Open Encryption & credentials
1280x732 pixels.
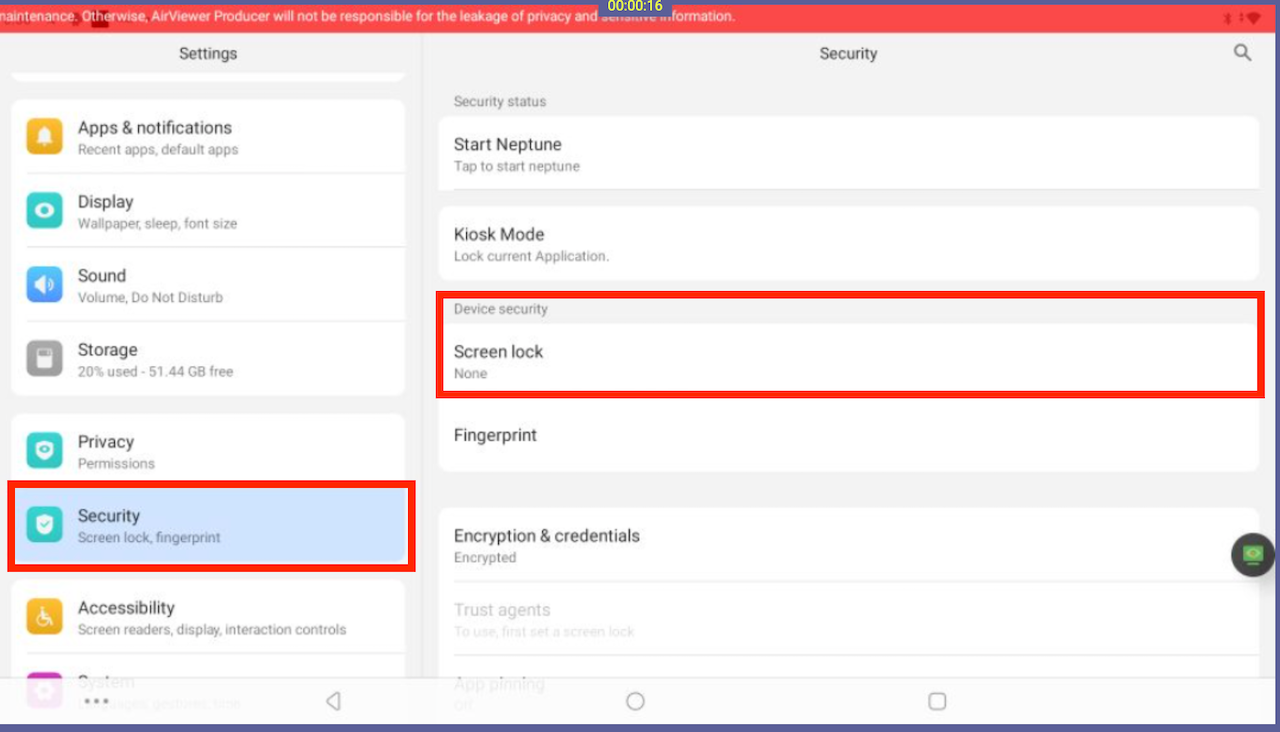coord(848,545)
